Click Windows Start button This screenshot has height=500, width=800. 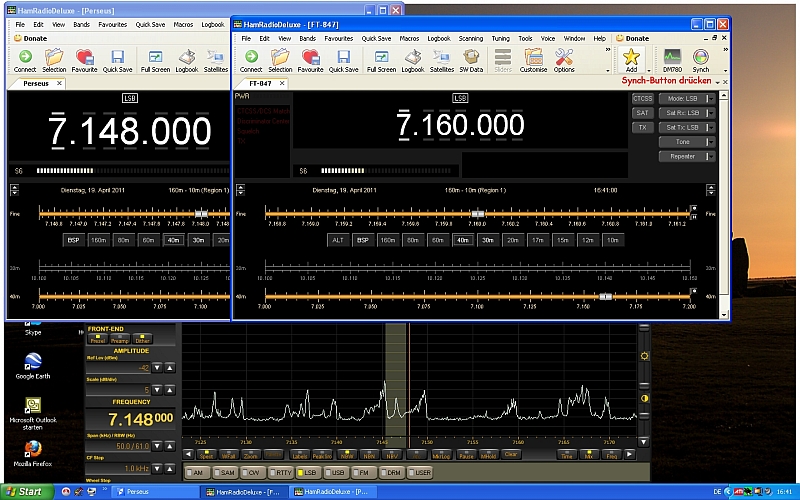(x=29, y=492)
